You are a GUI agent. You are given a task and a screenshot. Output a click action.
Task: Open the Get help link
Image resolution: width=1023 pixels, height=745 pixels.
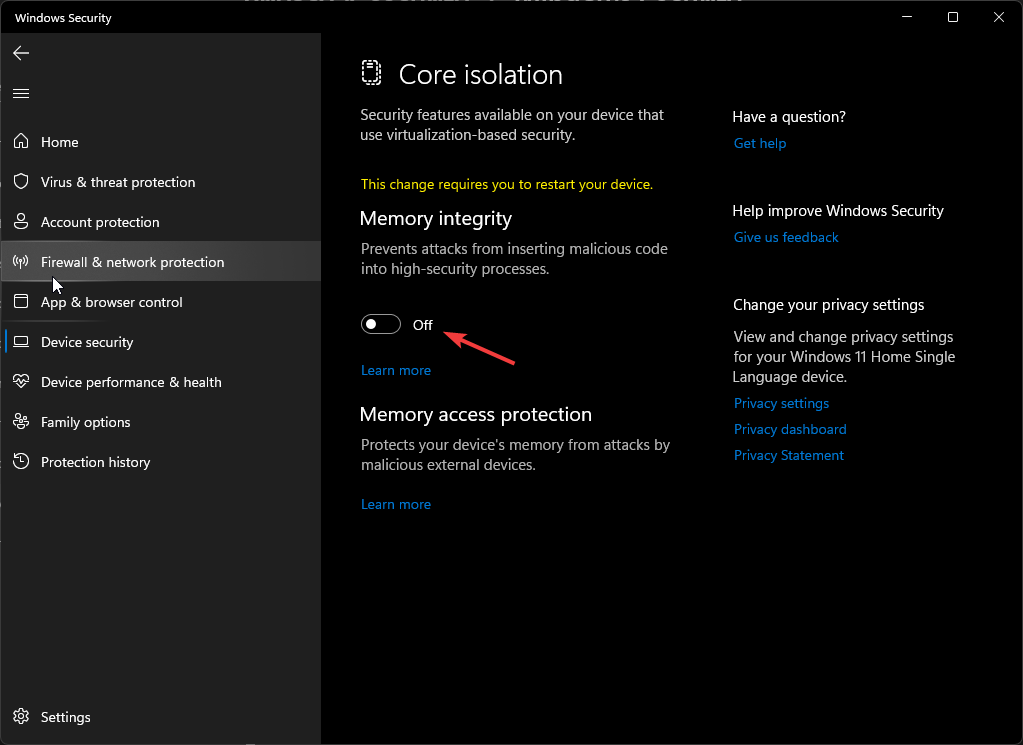759,143
